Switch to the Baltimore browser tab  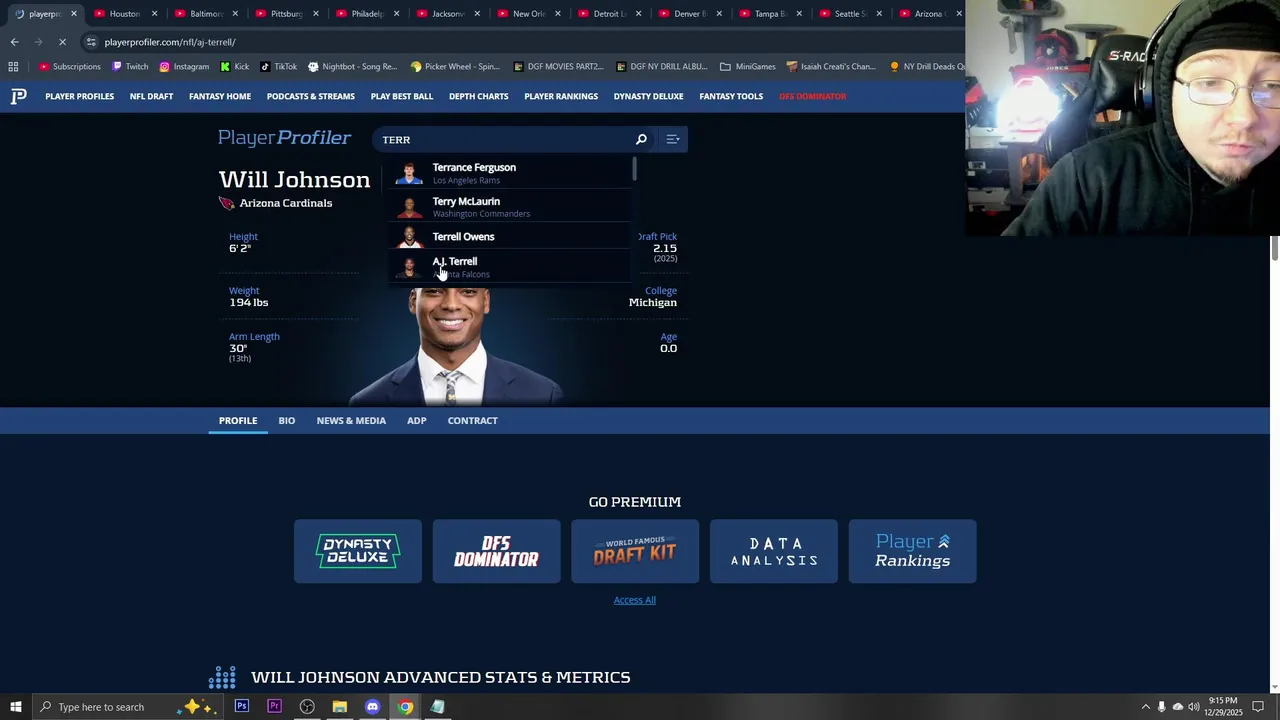coord(205,14)
